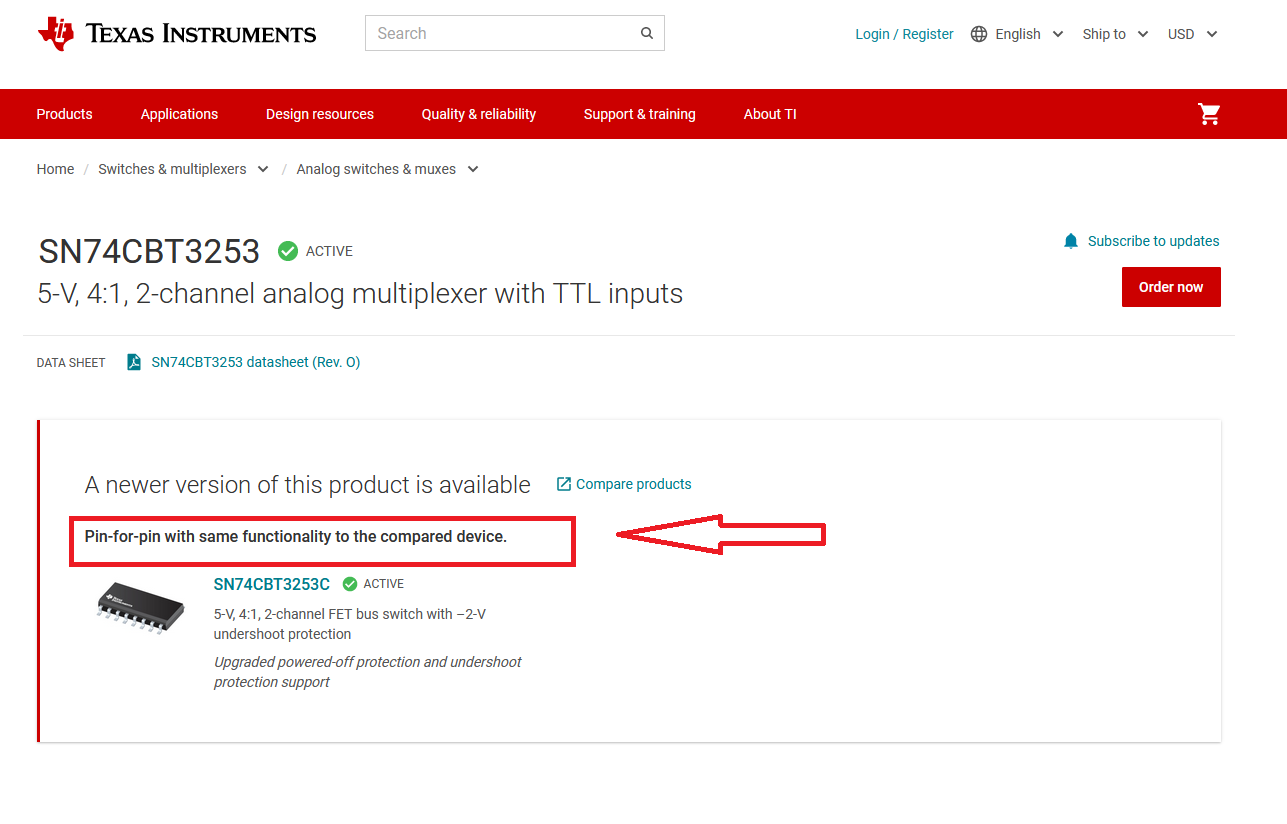Click the green ACTIVE checkmark beside SN74CBT3253C
The width and height of the screenshot is (1287, 824).
point(350,584)
